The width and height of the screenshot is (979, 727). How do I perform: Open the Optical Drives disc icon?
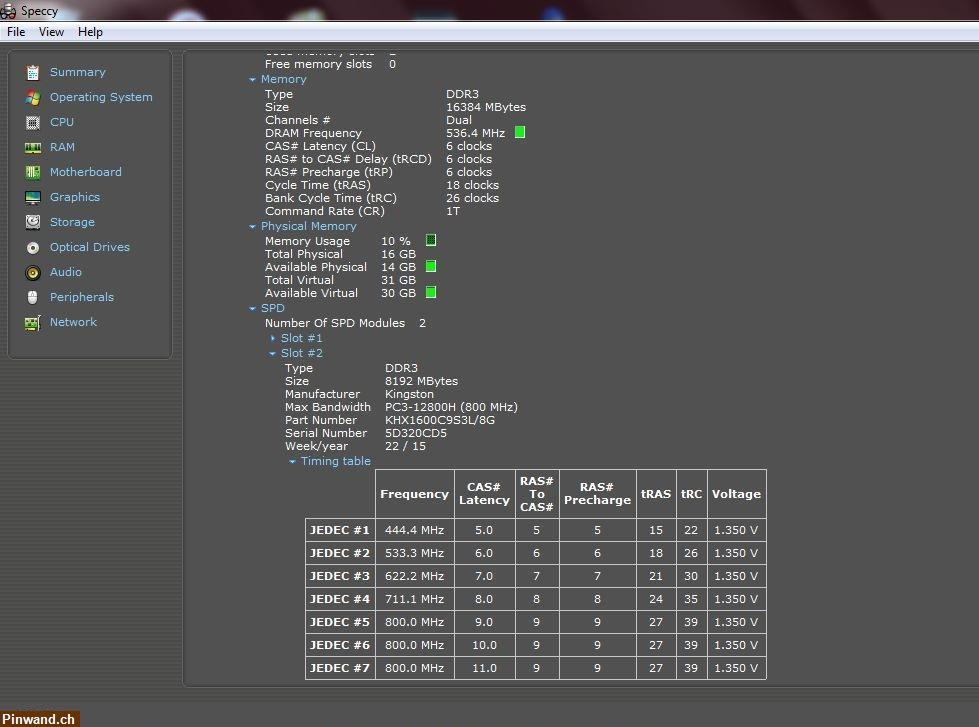click(x=33, y=247)
